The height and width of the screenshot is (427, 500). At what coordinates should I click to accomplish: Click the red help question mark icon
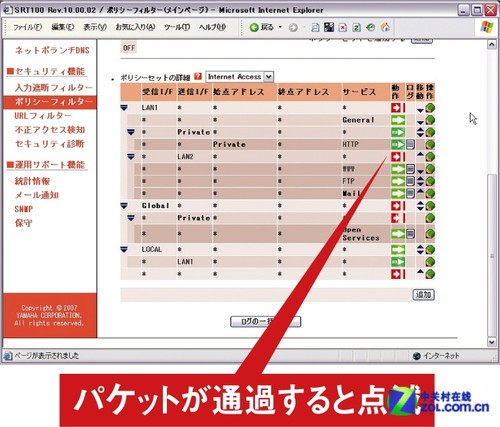click(198, 76)
